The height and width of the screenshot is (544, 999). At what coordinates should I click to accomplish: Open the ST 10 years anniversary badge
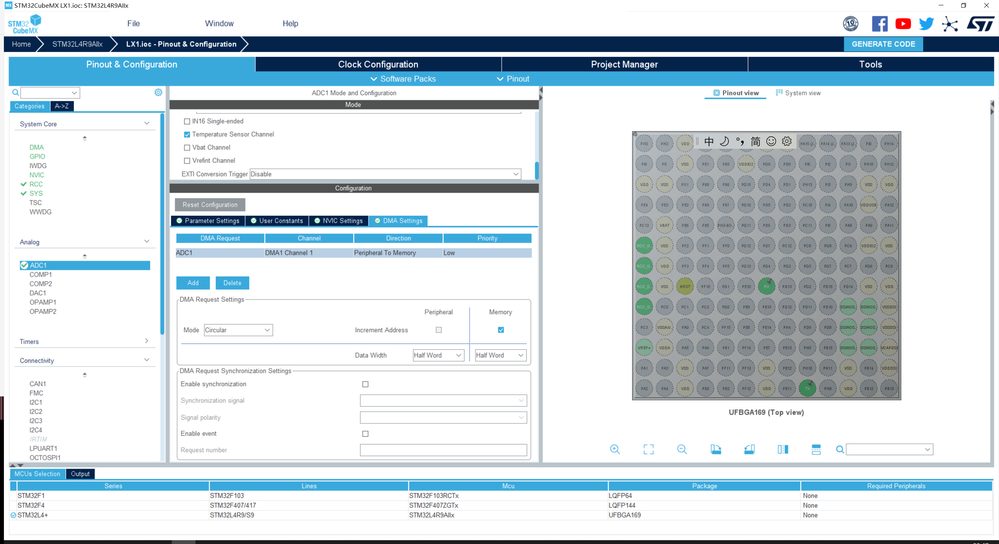(851, 24)
